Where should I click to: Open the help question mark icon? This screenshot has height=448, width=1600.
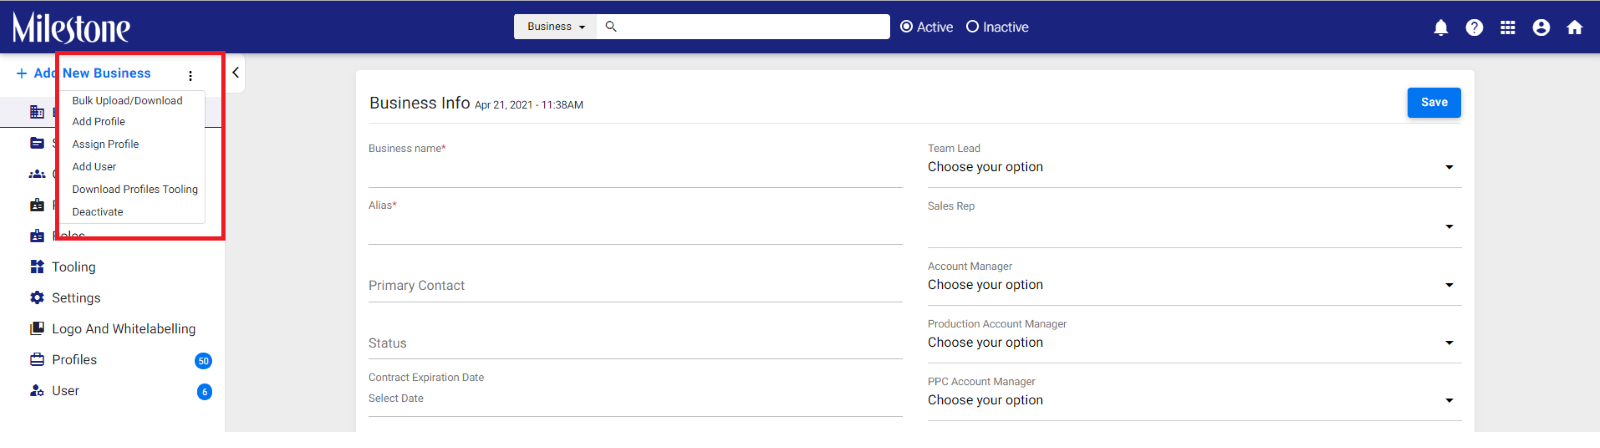click(1474, 28)
